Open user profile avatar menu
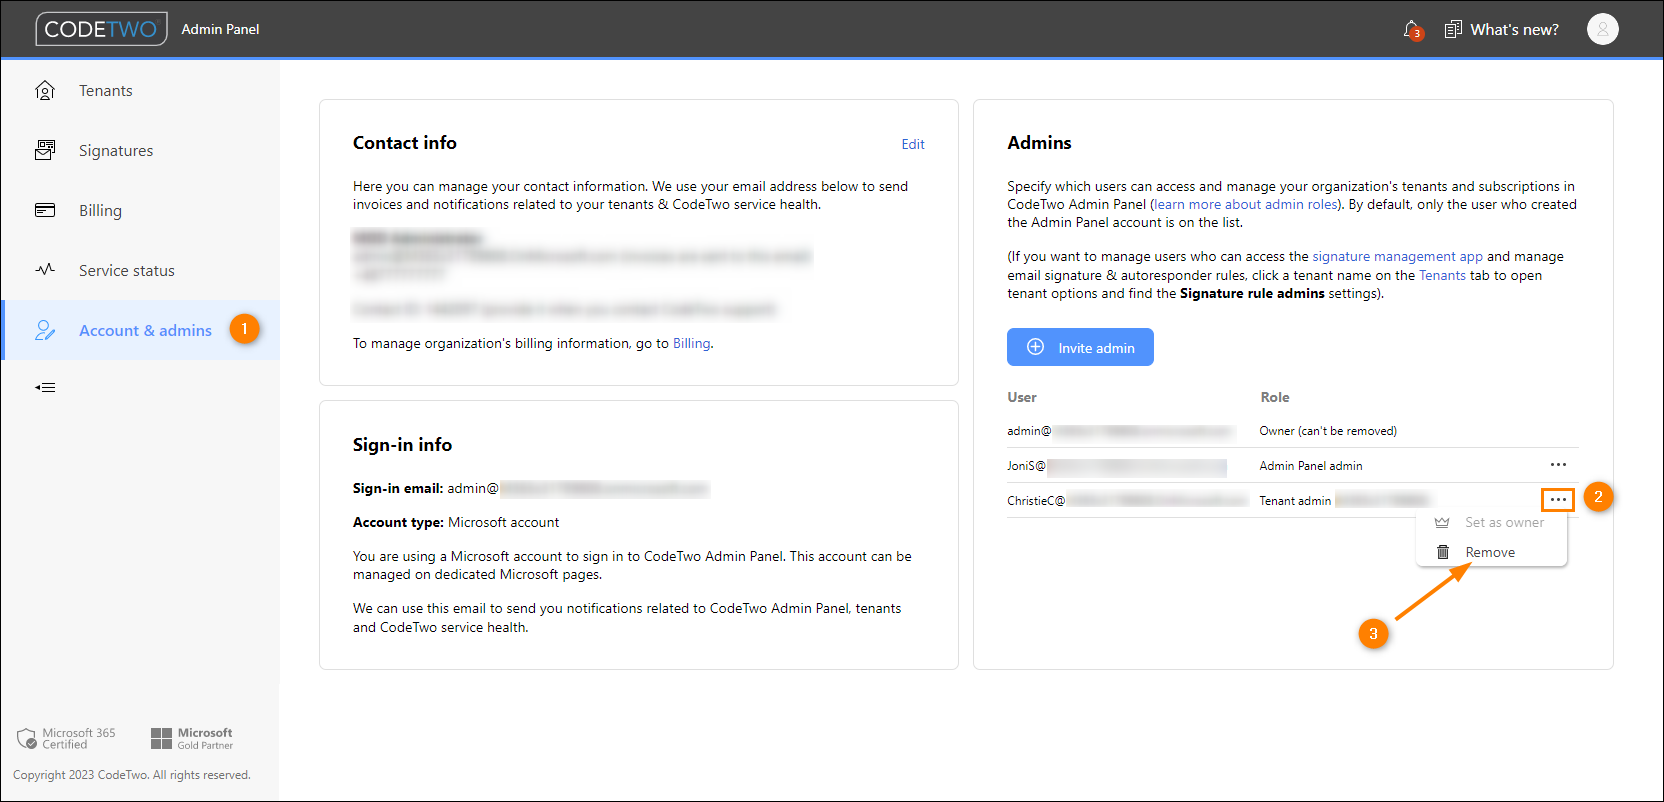Screen dimensions: 1664x802 click(1602, 29)
